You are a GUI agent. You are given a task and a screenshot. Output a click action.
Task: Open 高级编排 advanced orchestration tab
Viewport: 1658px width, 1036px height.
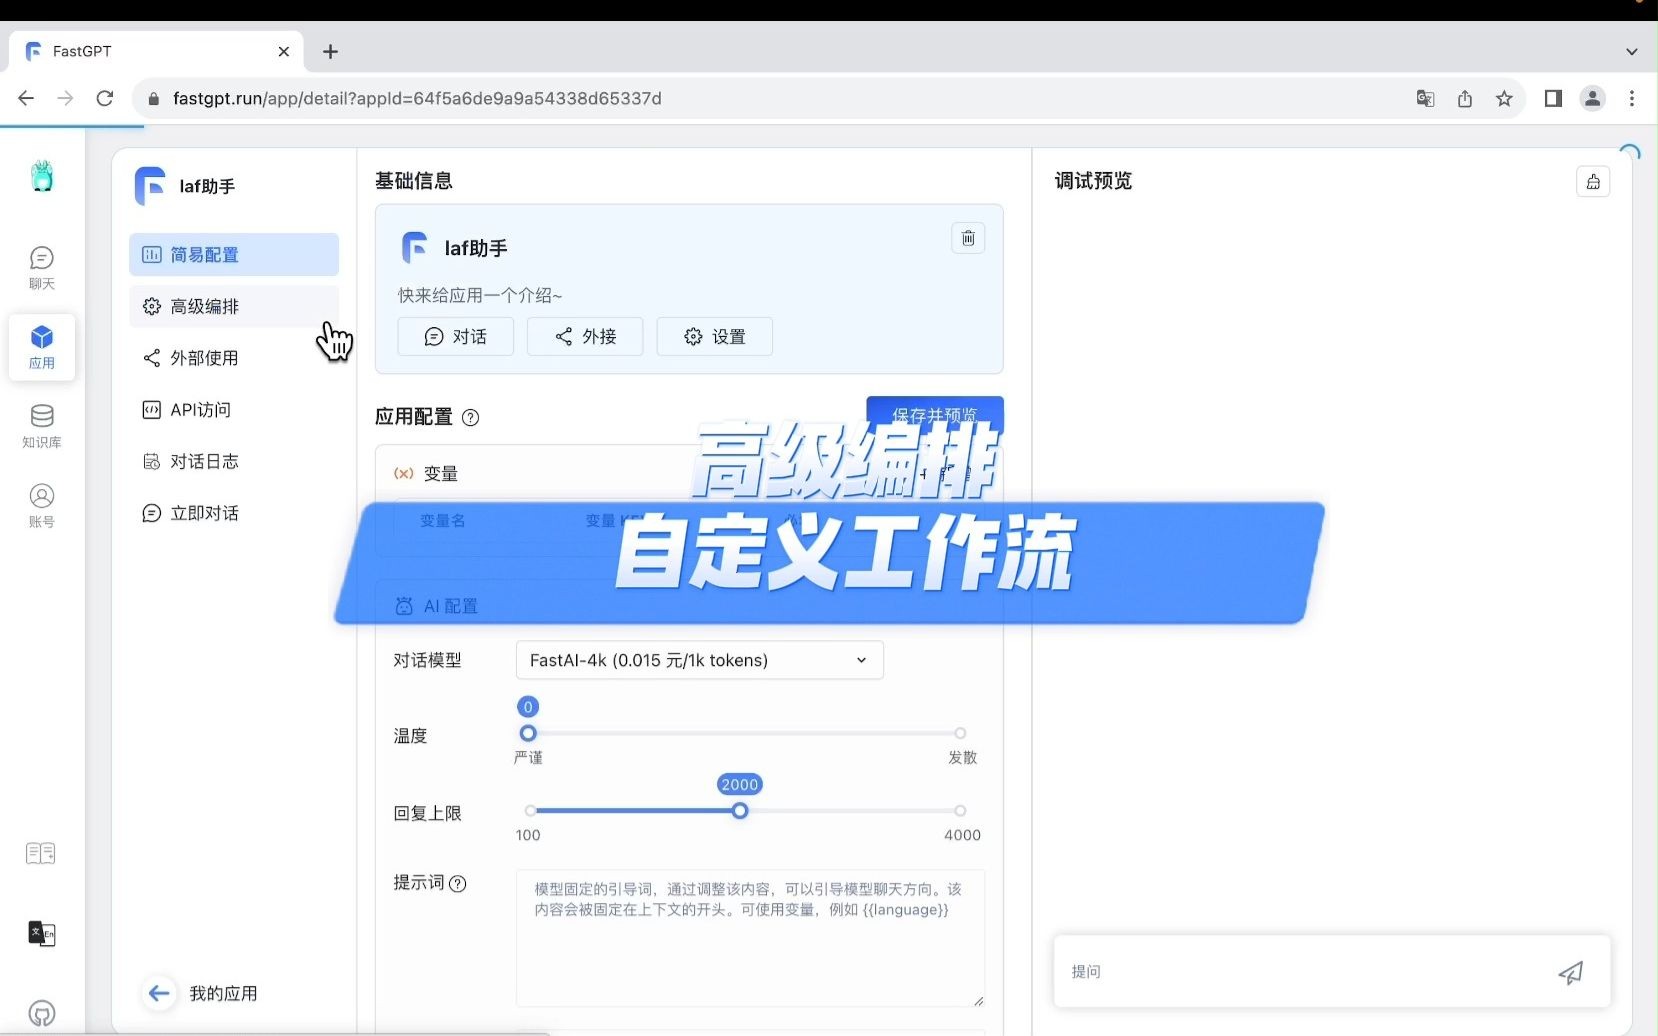pyautogui.click(x=234, y=306)
